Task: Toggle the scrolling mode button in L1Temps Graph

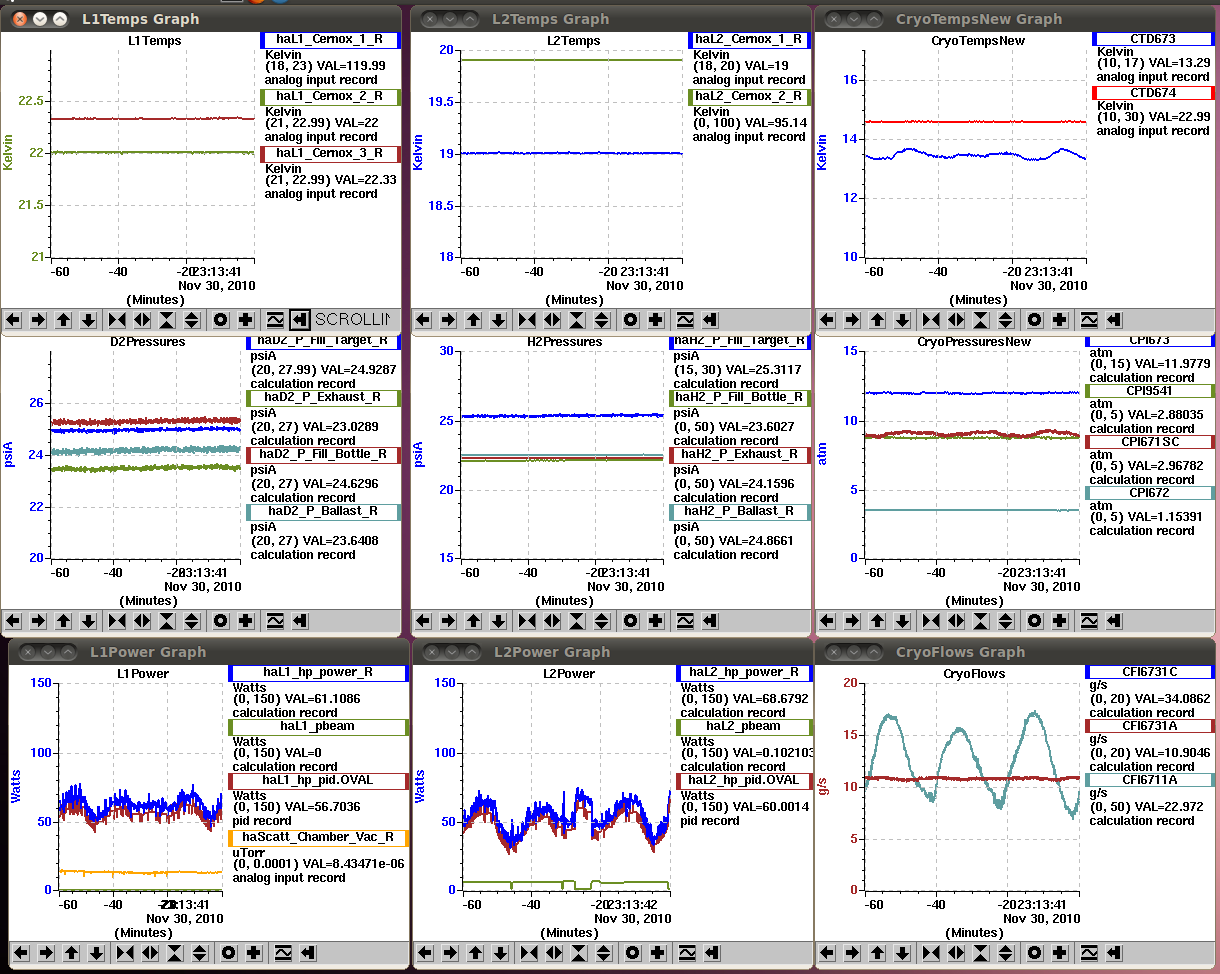Action: 299,320
